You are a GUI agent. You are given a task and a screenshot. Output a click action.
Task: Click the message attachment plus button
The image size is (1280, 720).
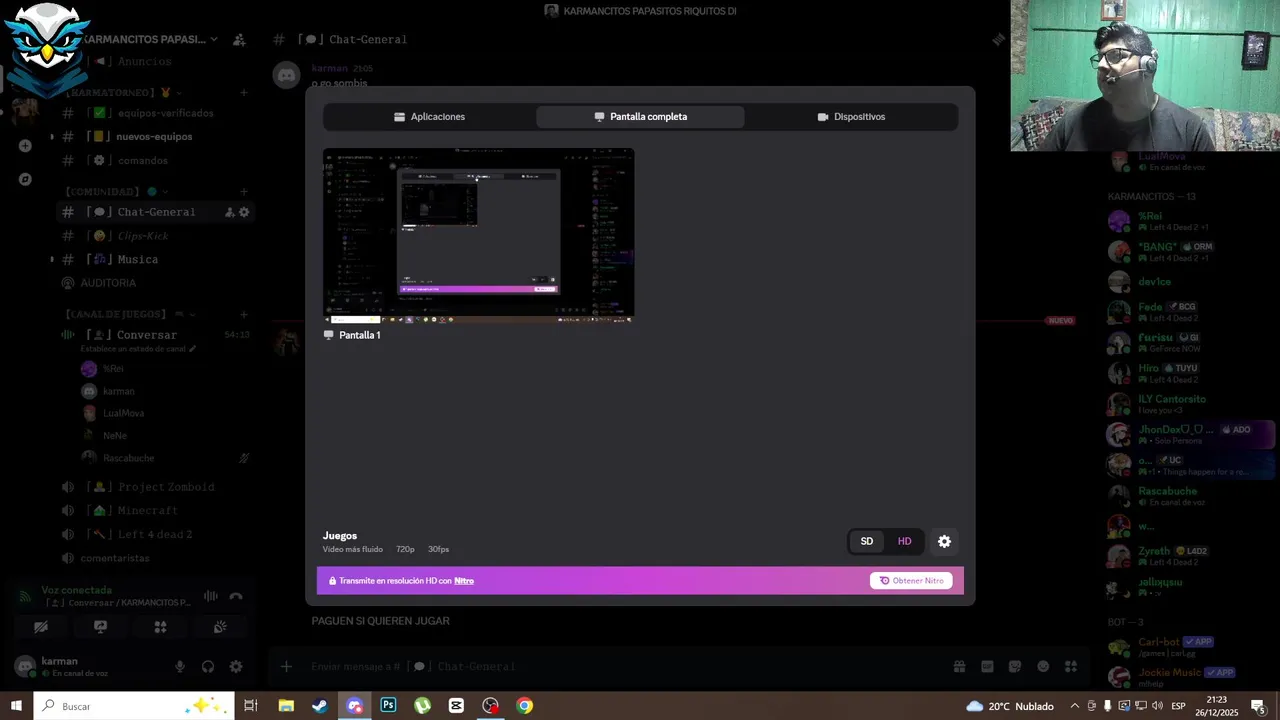coord(286,667)
